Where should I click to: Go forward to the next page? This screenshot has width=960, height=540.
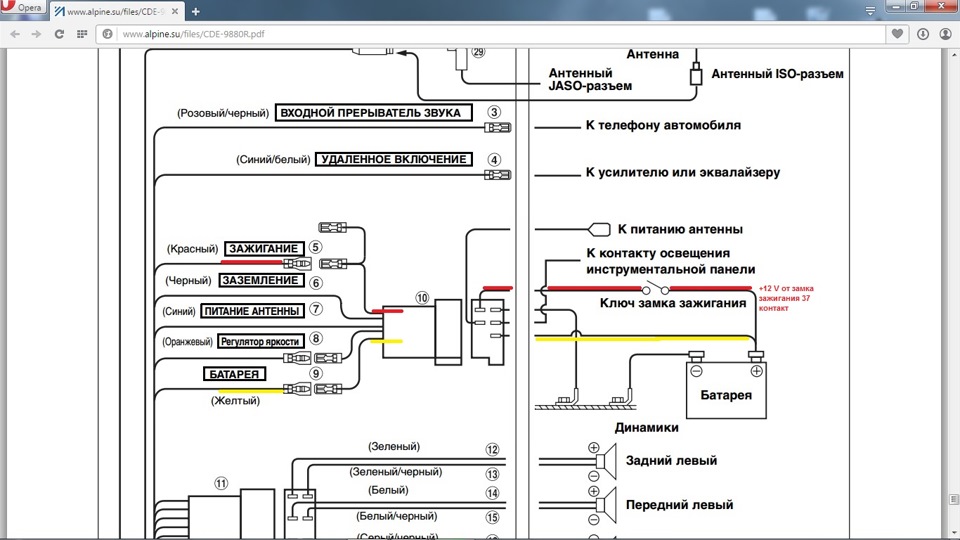(x=36, y=34)
